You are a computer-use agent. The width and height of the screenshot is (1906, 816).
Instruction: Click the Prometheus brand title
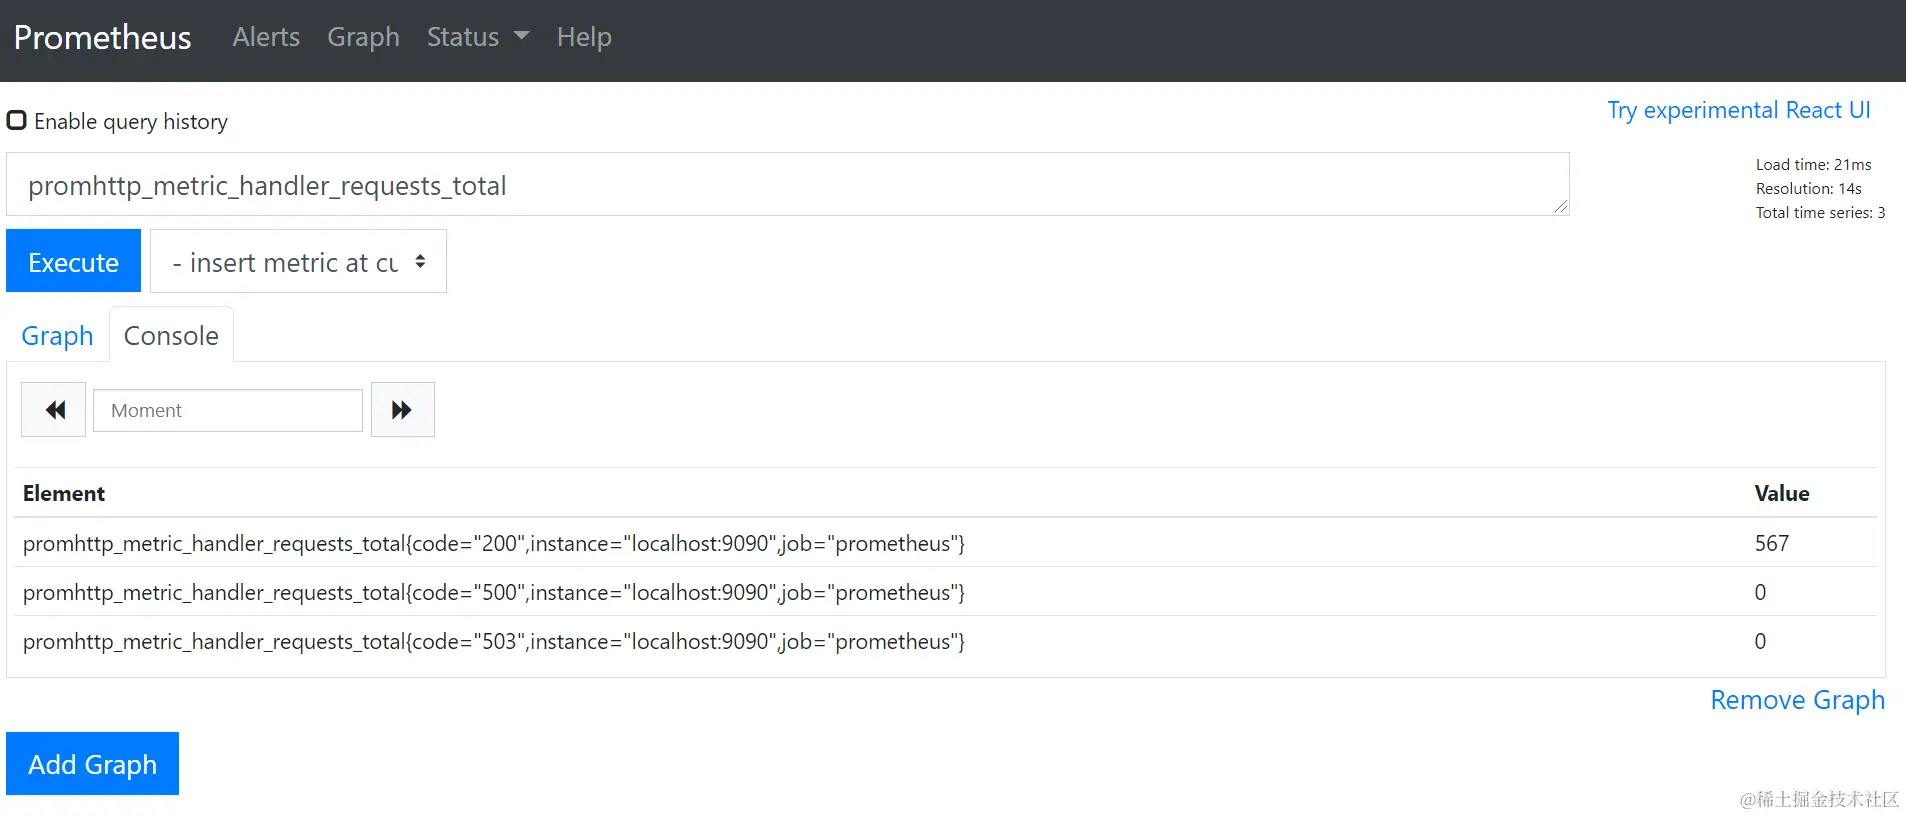102,38
